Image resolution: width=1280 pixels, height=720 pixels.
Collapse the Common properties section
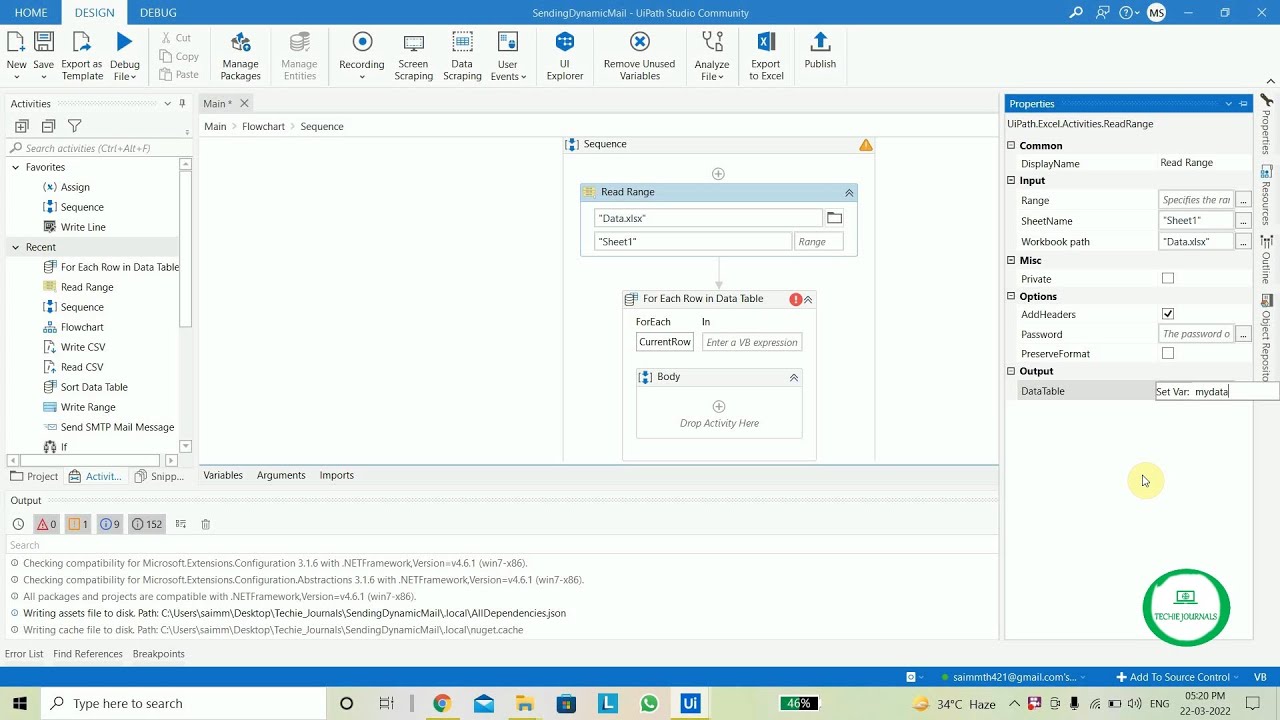(1011, 145)
